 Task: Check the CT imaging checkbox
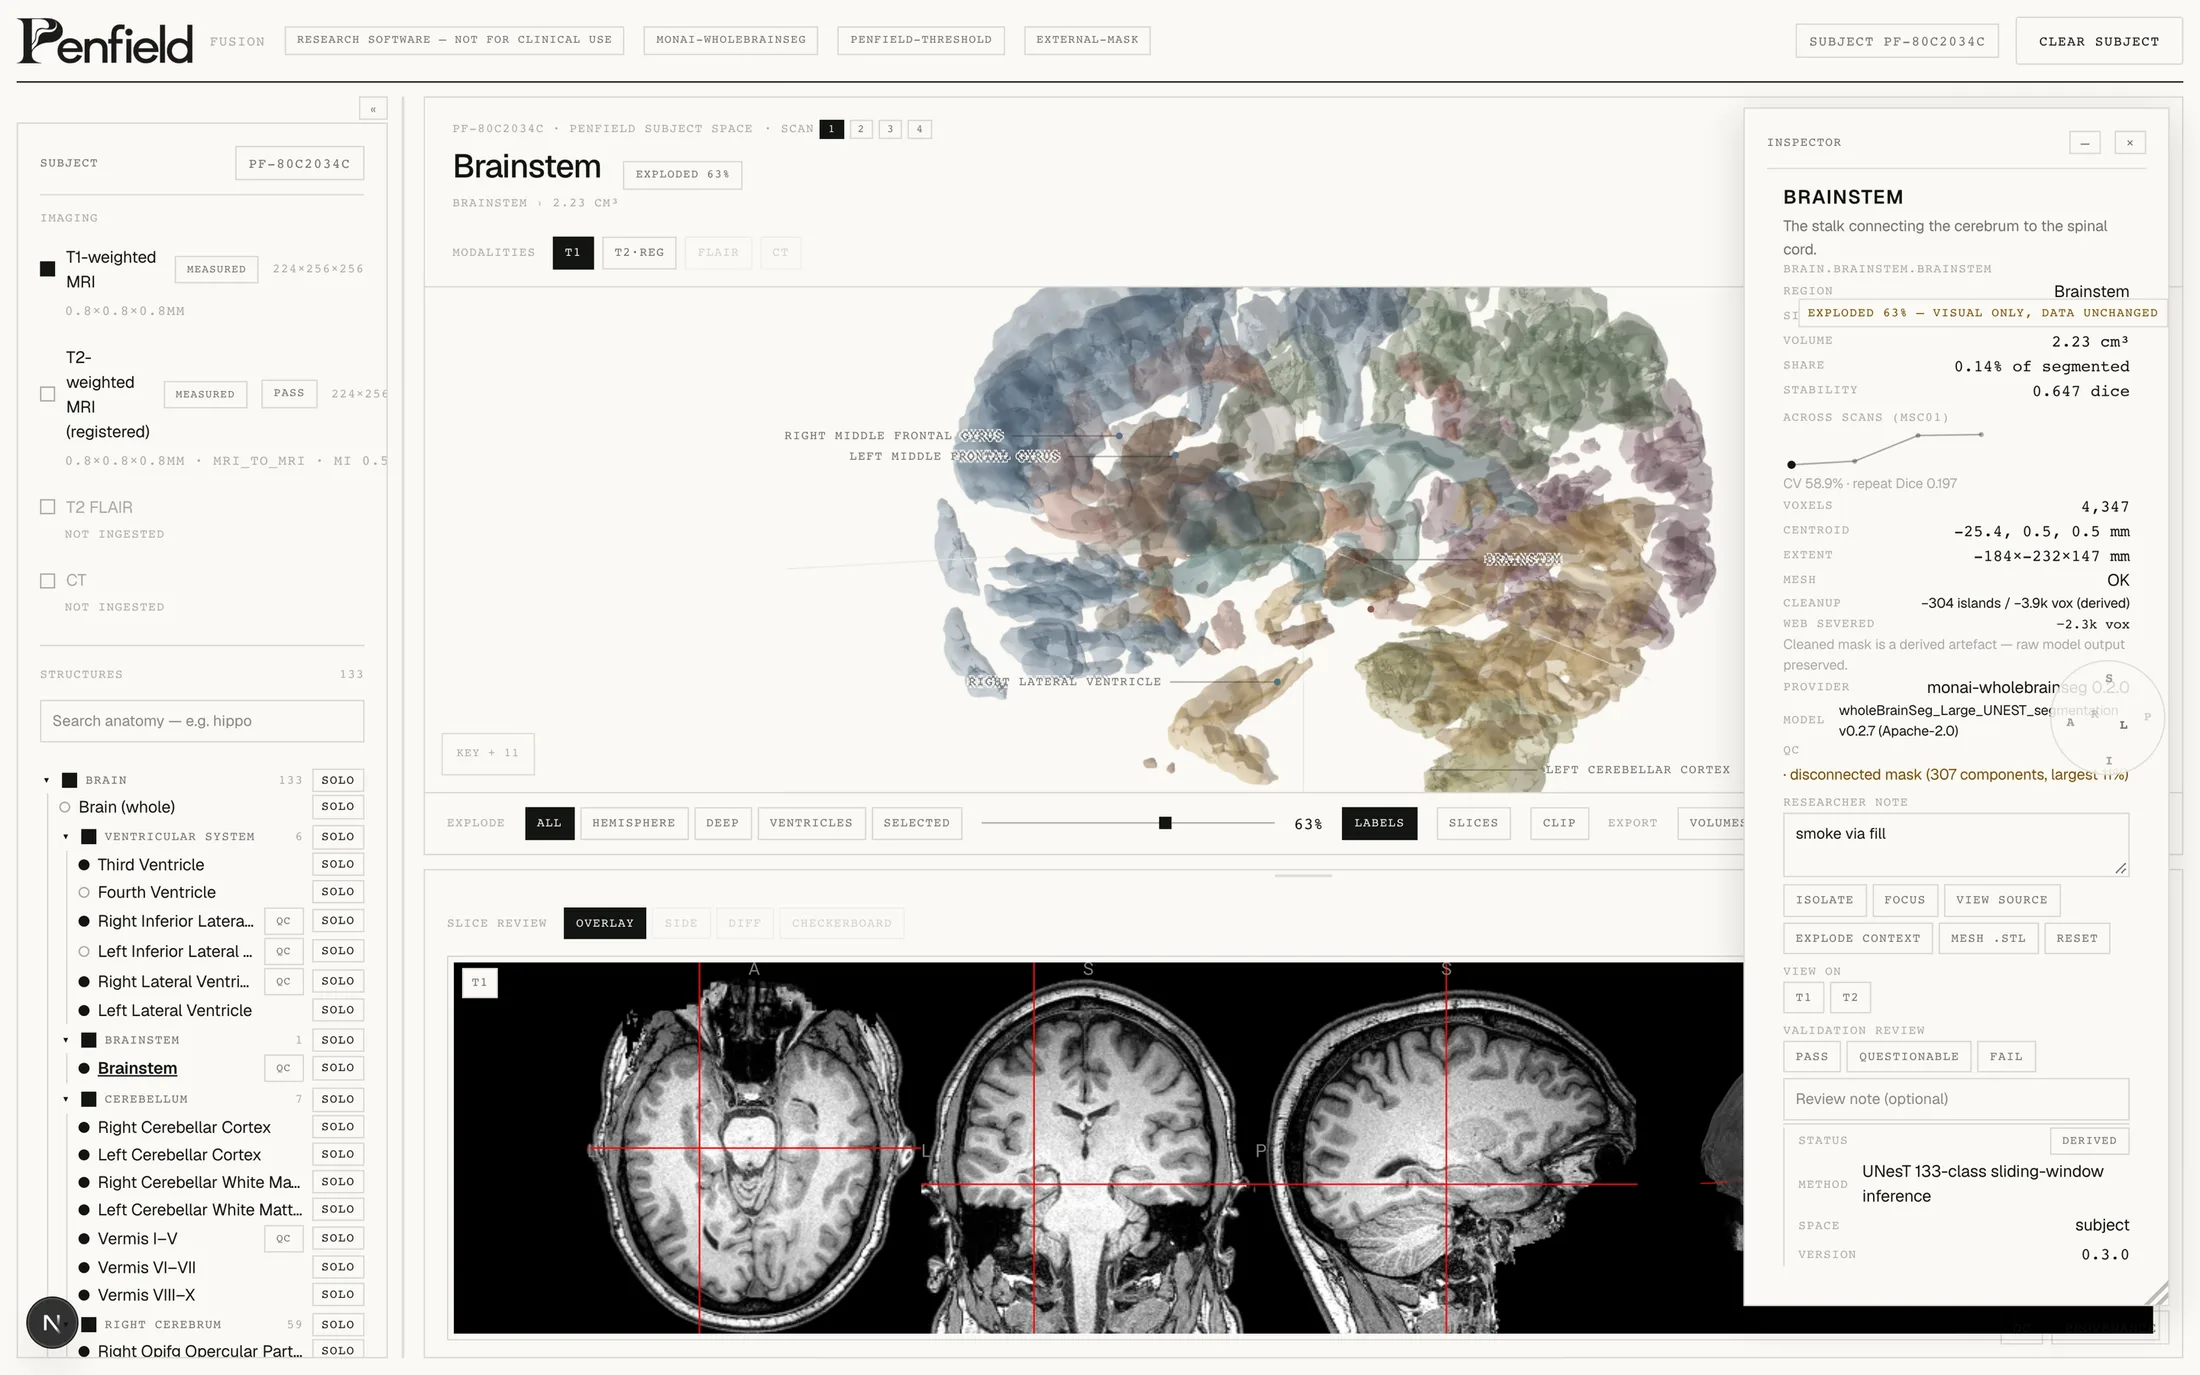coord(47,581)
